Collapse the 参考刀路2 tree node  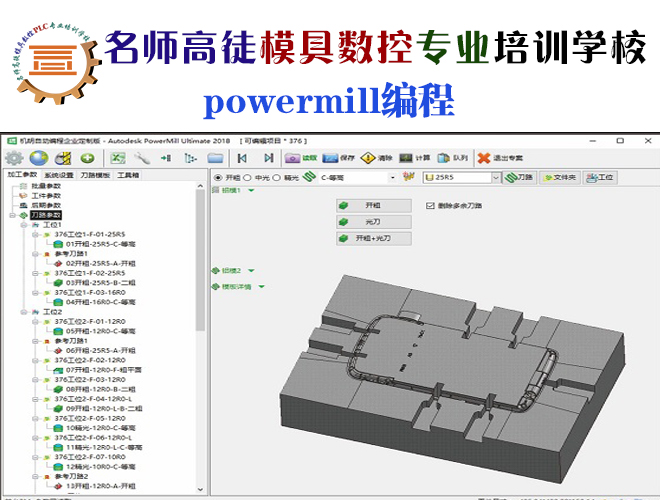click(35, 476)
